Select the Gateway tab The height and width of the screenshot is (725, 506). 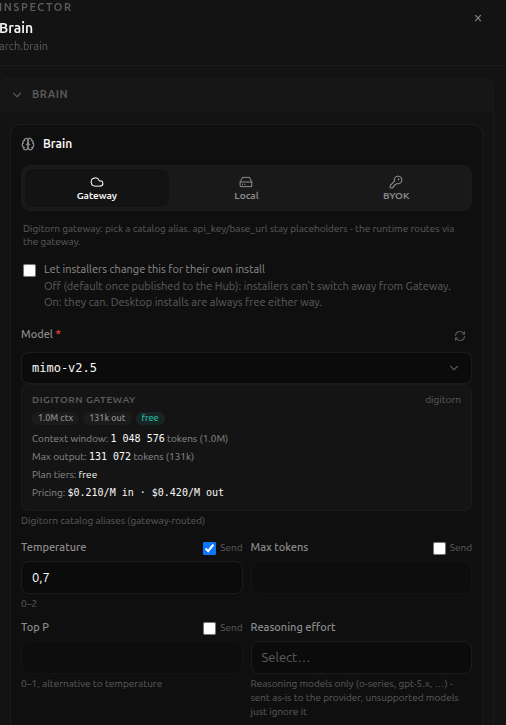(x=97, y=188)
